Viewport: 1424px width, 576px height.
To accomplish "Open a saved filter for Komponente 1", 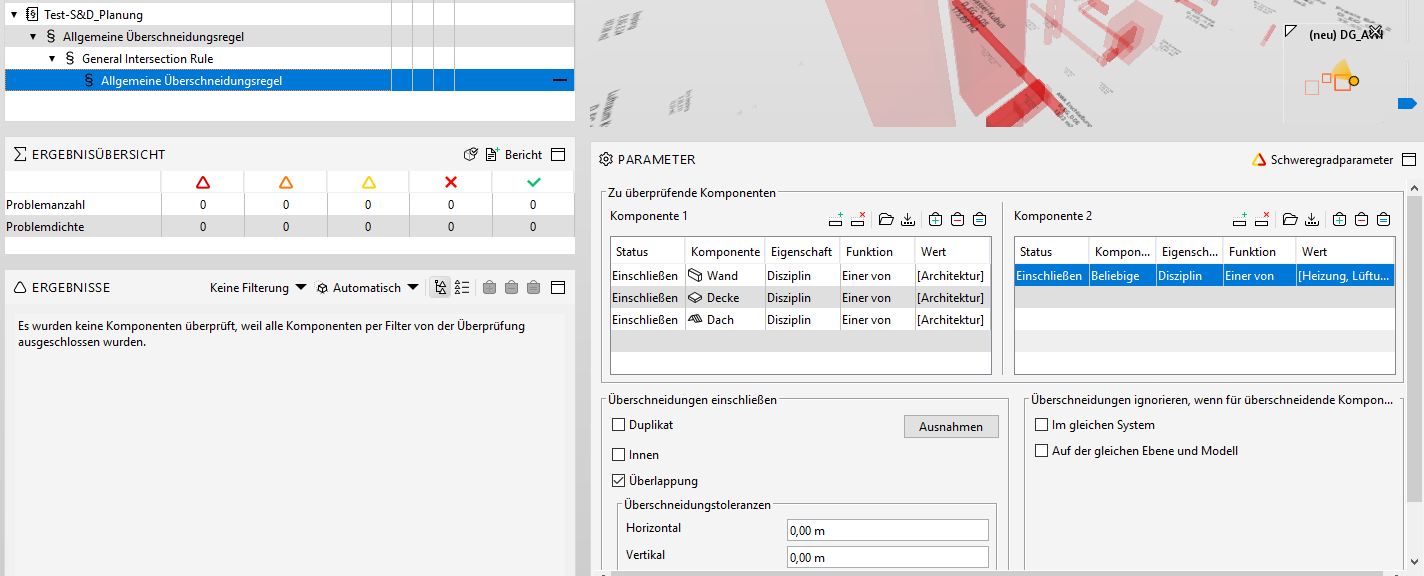I will pos(886,219).
